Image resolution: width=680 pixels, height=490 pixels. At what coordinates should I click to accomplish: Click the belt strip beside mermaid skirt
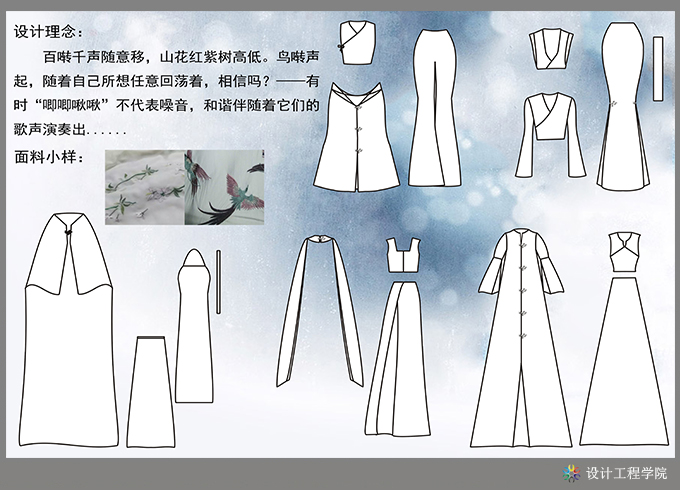click(x=658, y=69)
